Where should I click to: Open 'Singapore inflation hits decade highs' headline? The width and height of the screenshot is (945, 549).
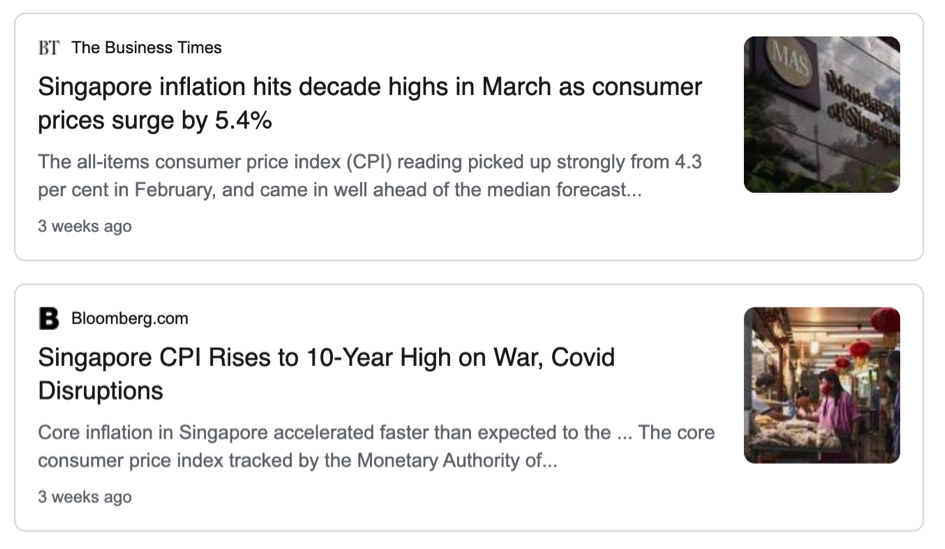point(369,103)
